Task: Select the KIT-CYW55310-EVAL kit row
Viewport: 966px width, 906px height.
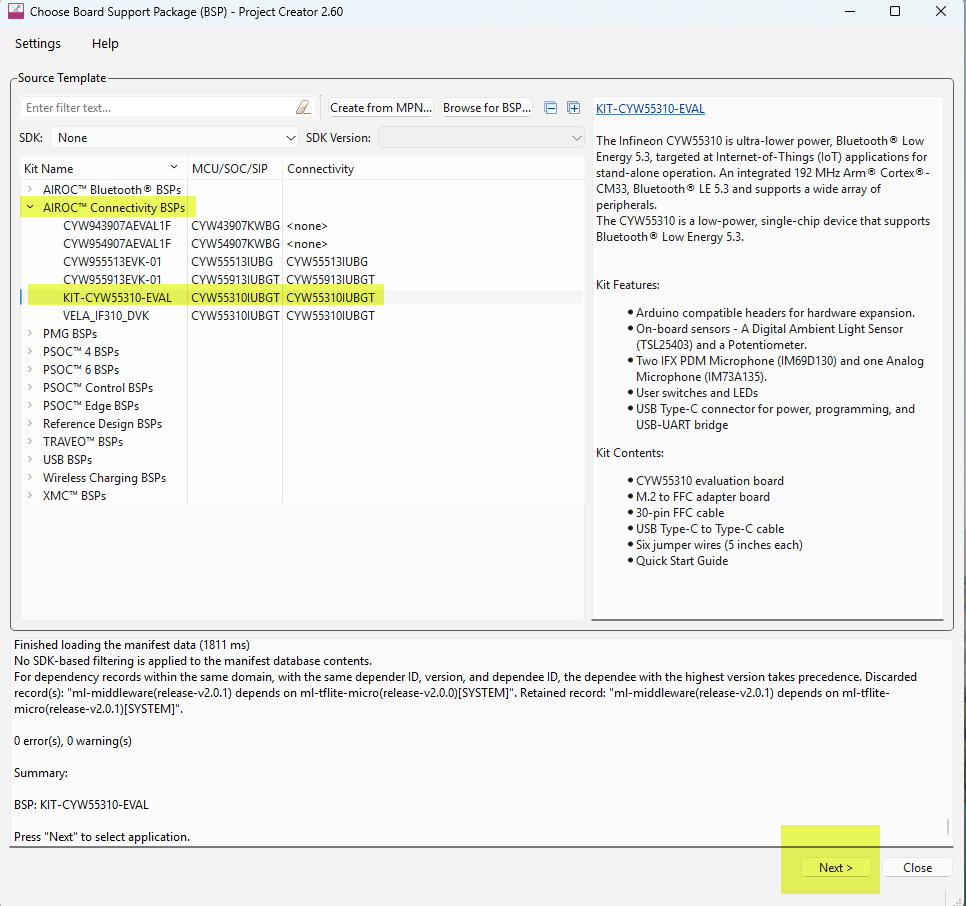Action: [302, 297]
